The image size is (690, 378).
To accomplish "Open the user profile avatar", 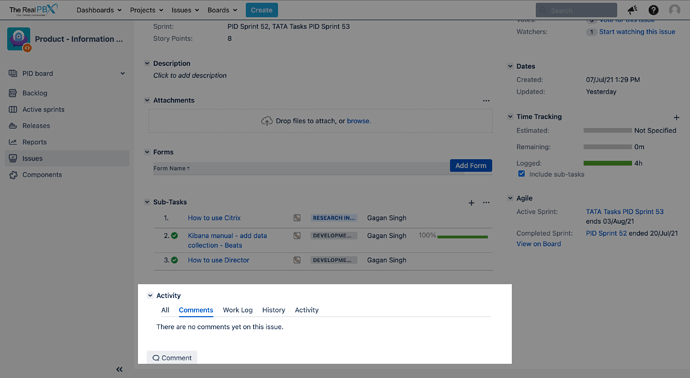I will pyautogui.click(x=675, y=10).
